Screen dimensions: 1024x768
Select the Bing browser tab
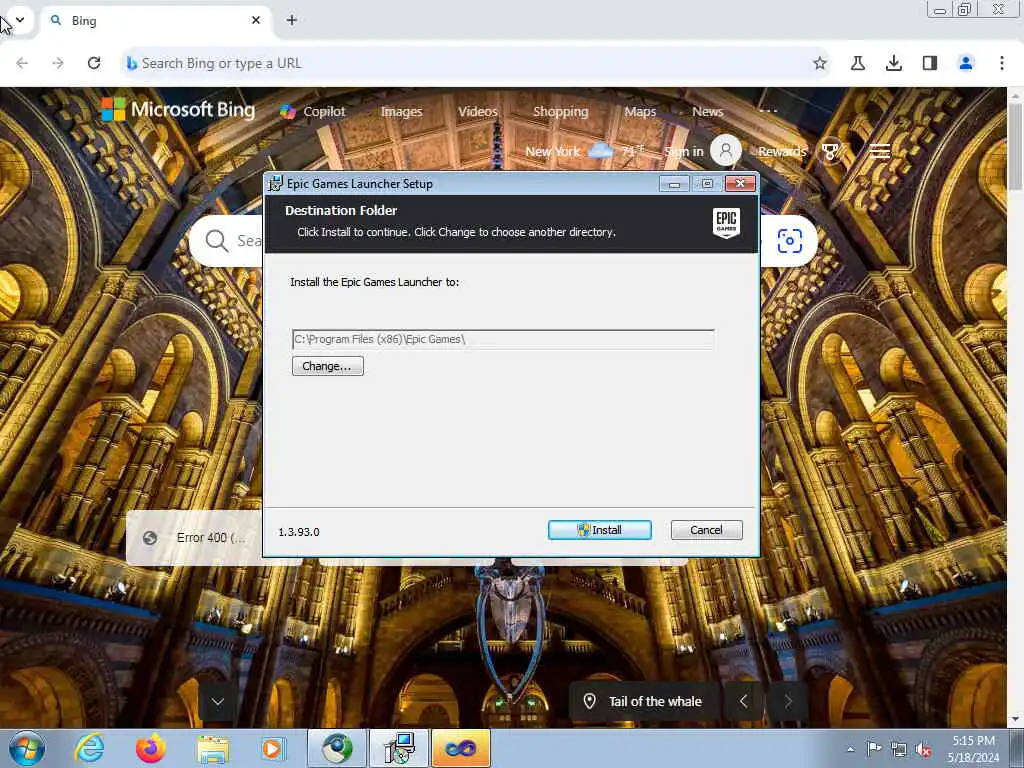coord(157,20)
